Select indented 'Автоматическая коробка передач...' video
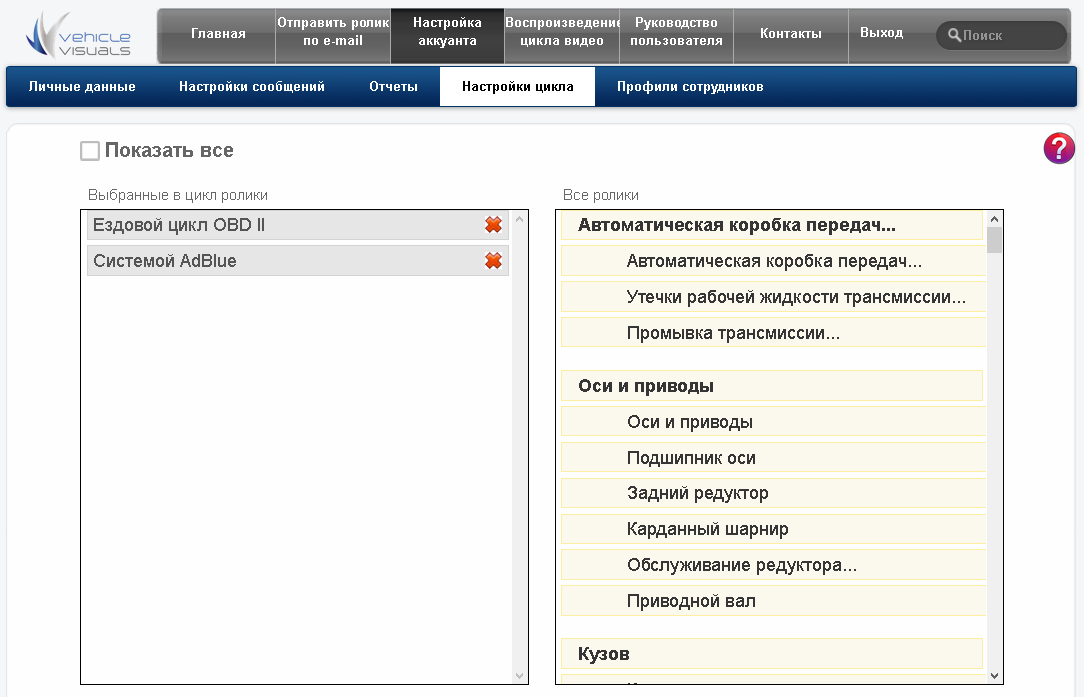The width and height of the screenshot is (1084, 697). tap(773, 261)
